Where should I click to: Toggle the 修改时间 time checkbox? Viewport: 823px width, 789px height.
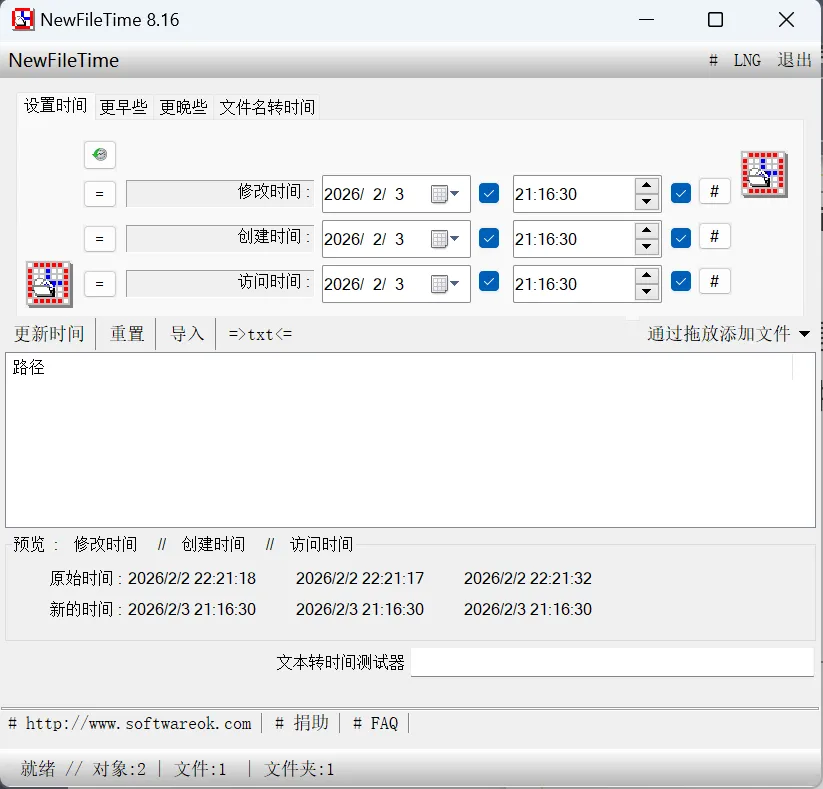(x=681, y=193)
